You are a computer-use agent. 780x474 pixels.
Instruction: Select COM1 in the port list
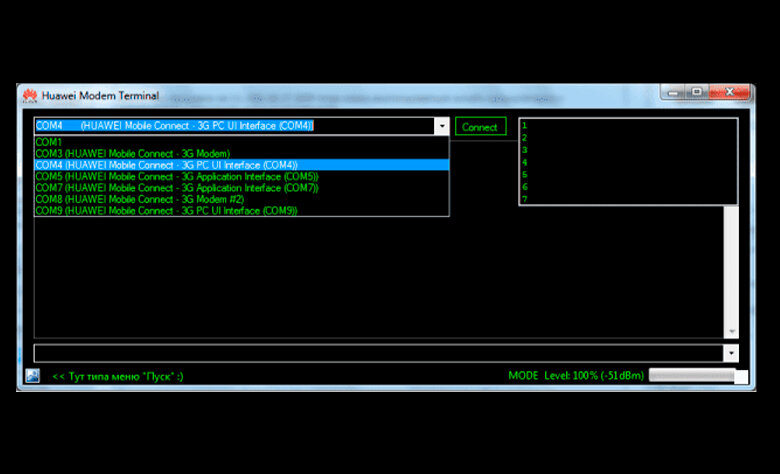[242, 142]
